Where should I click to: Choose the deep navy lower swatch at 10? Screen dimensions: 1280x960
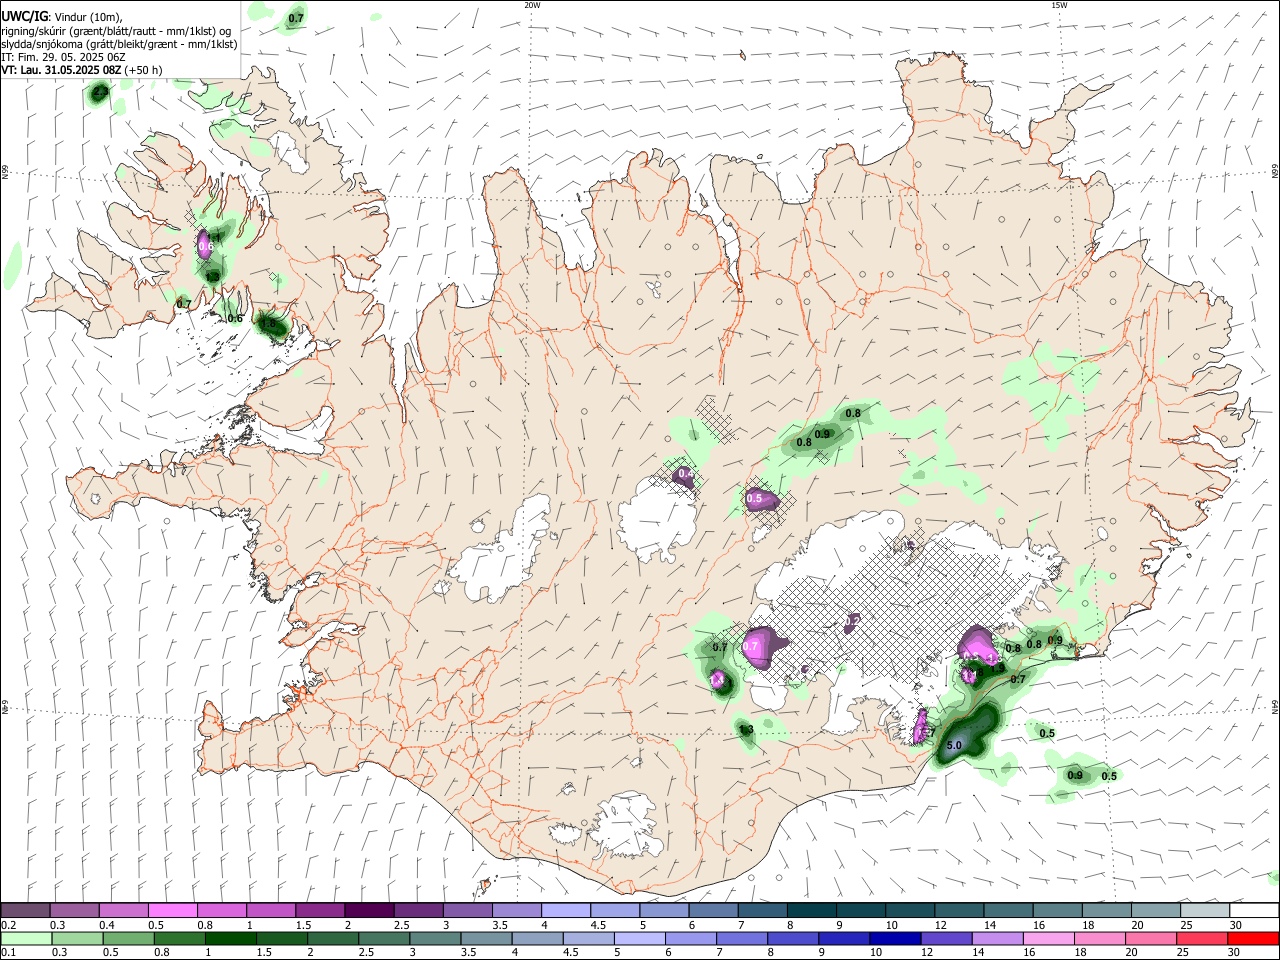click(x=894, y=938)
